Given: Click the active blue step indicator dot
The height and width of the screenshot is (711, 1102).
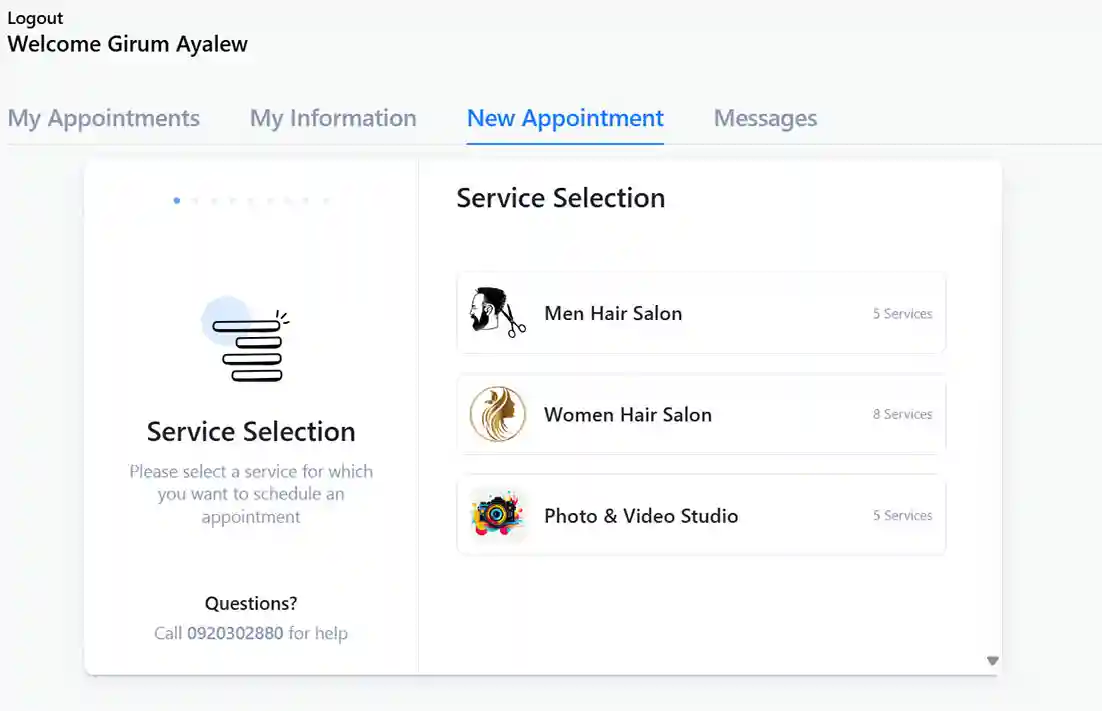Looking at the screenshot, I should [x=177, y=201].
